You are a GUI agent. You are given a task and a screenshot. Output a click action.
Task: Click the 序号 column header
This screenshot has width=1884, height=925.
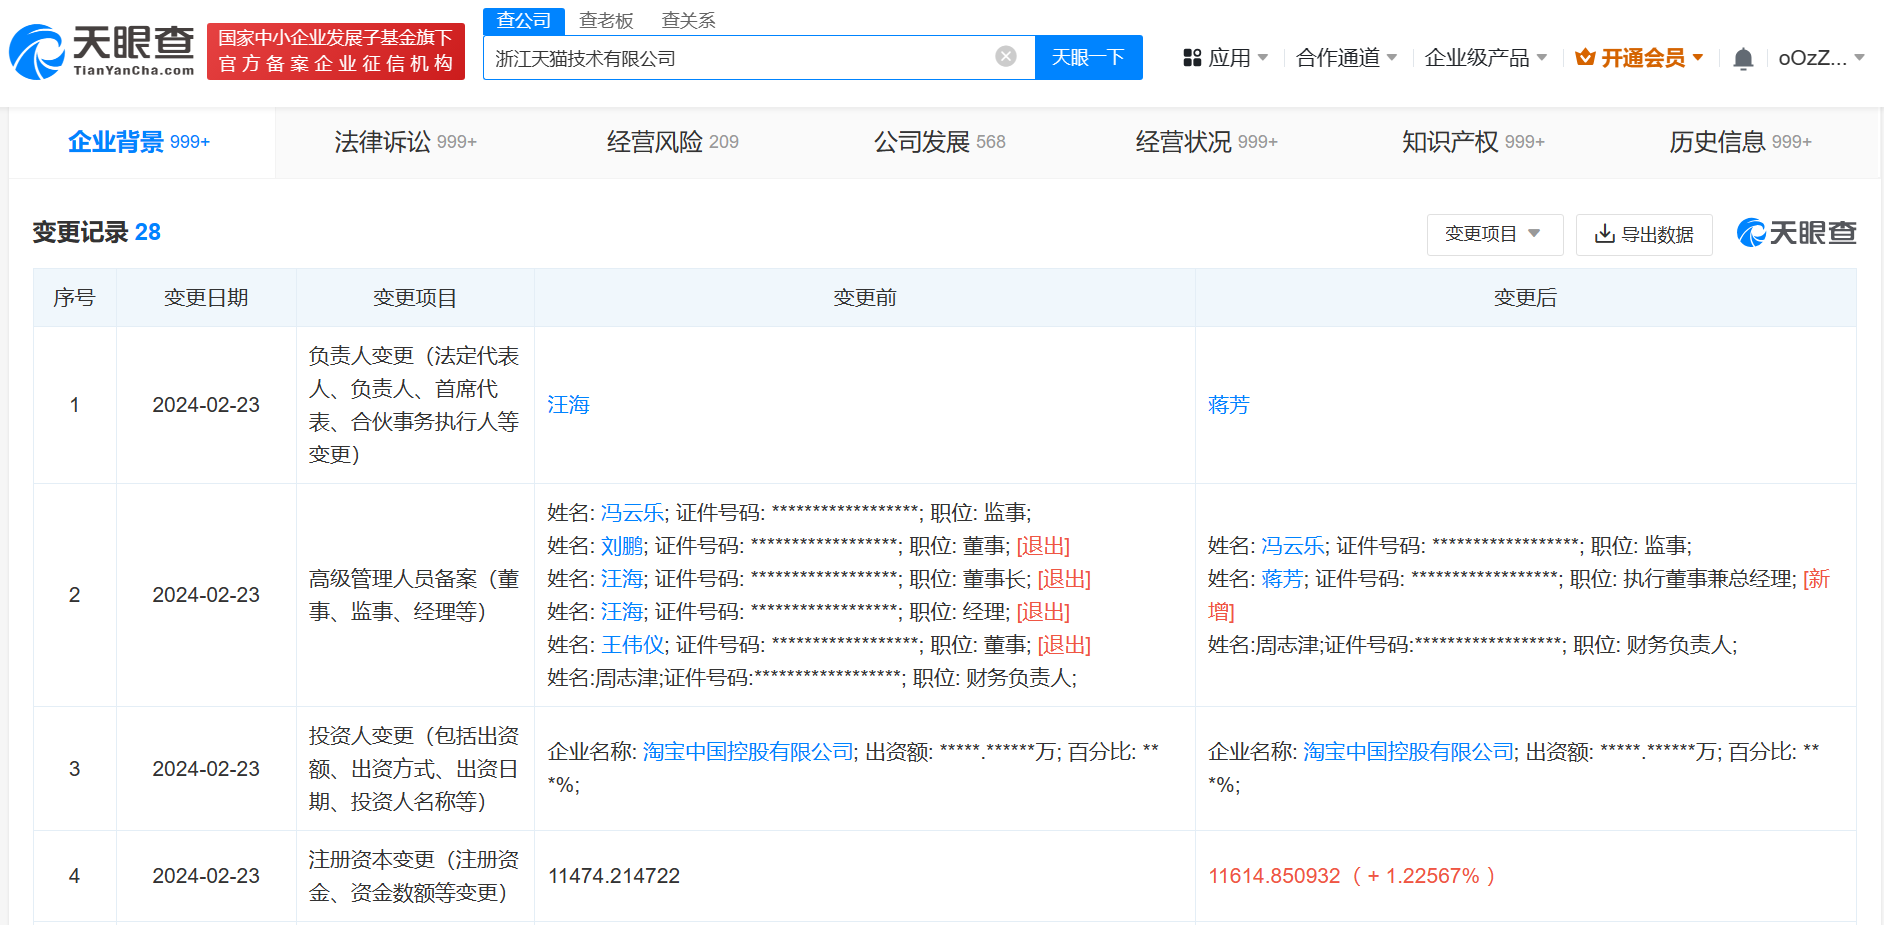[x=74, y=298]
